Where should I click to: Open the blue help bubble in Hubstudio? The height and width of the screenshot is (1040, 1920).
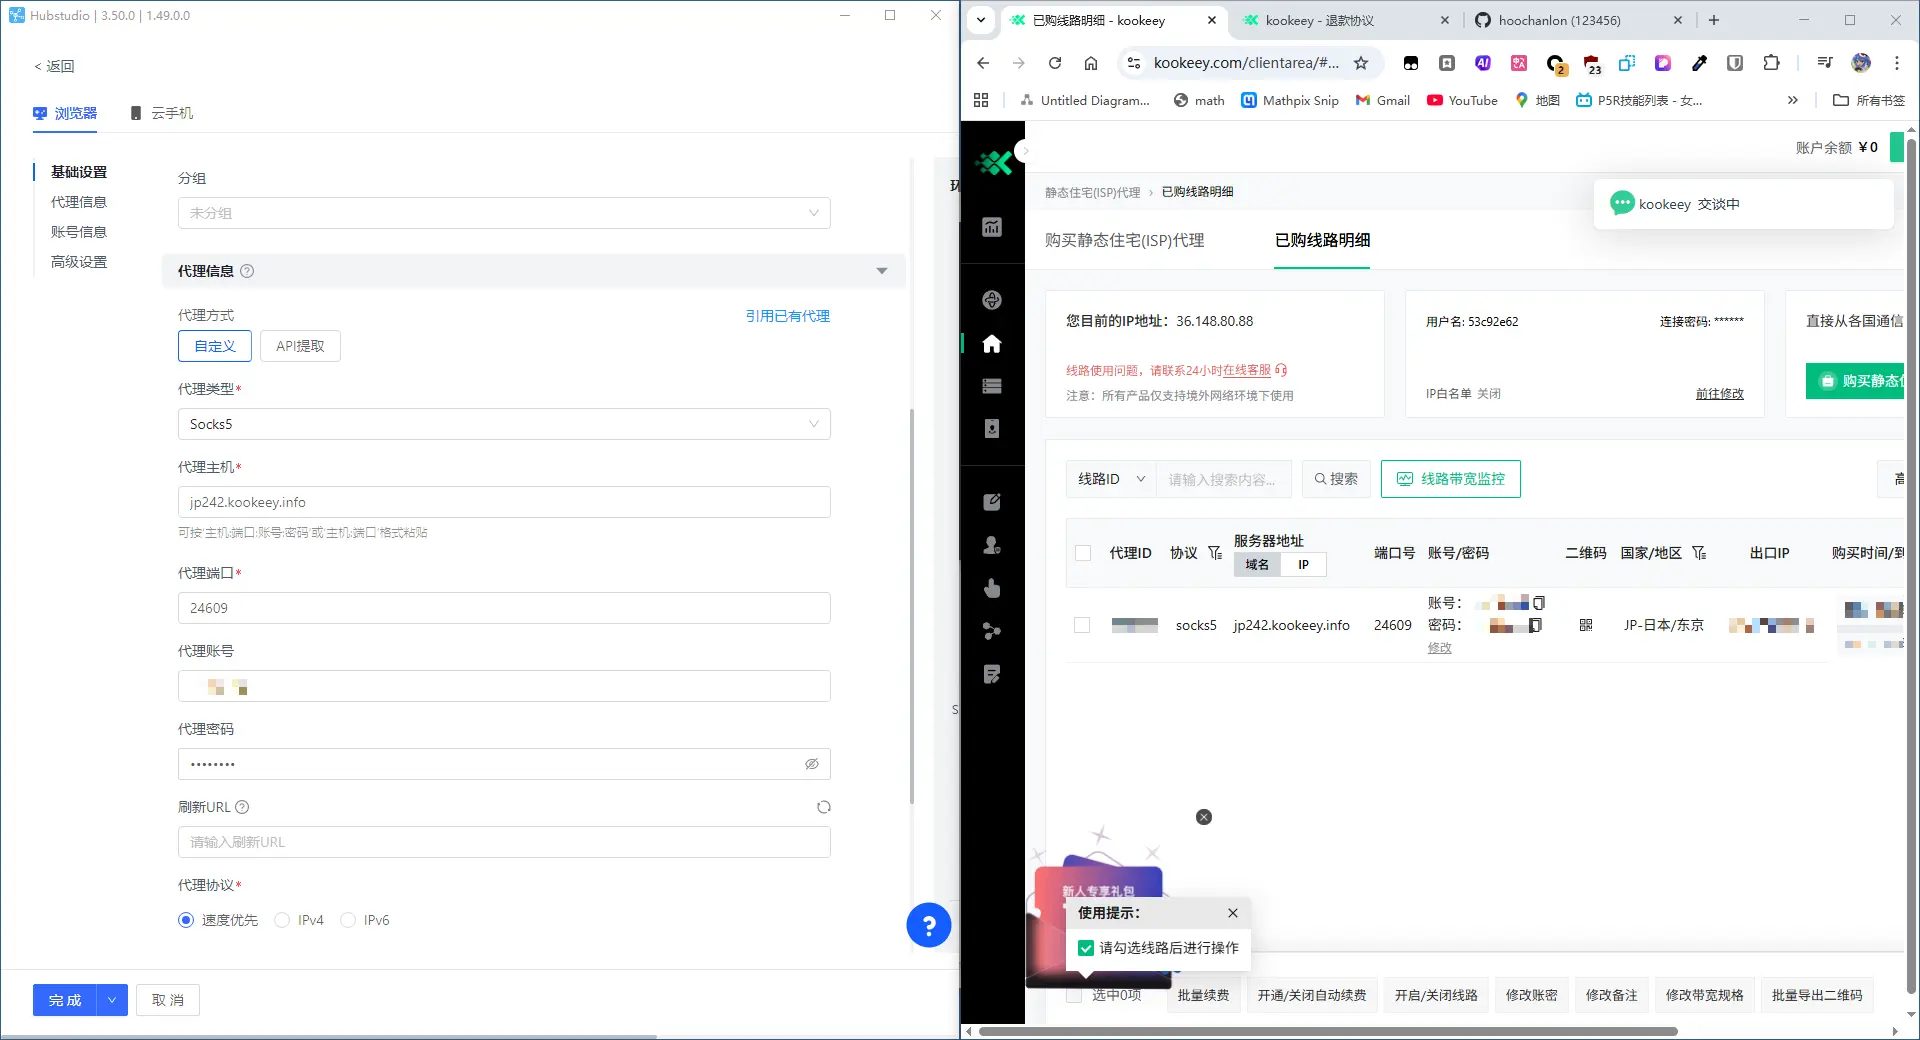[928, 925]
